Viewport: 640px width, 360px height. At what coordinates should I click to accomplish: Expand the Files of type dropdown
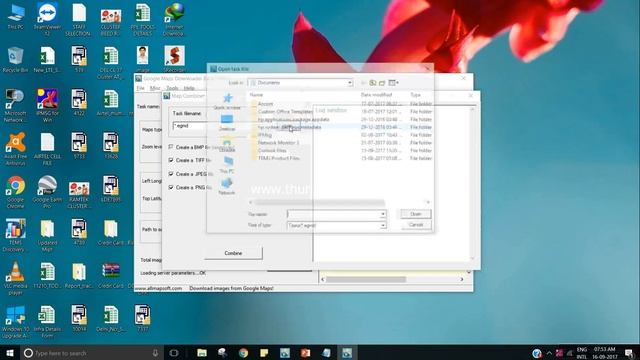(382, 225)
